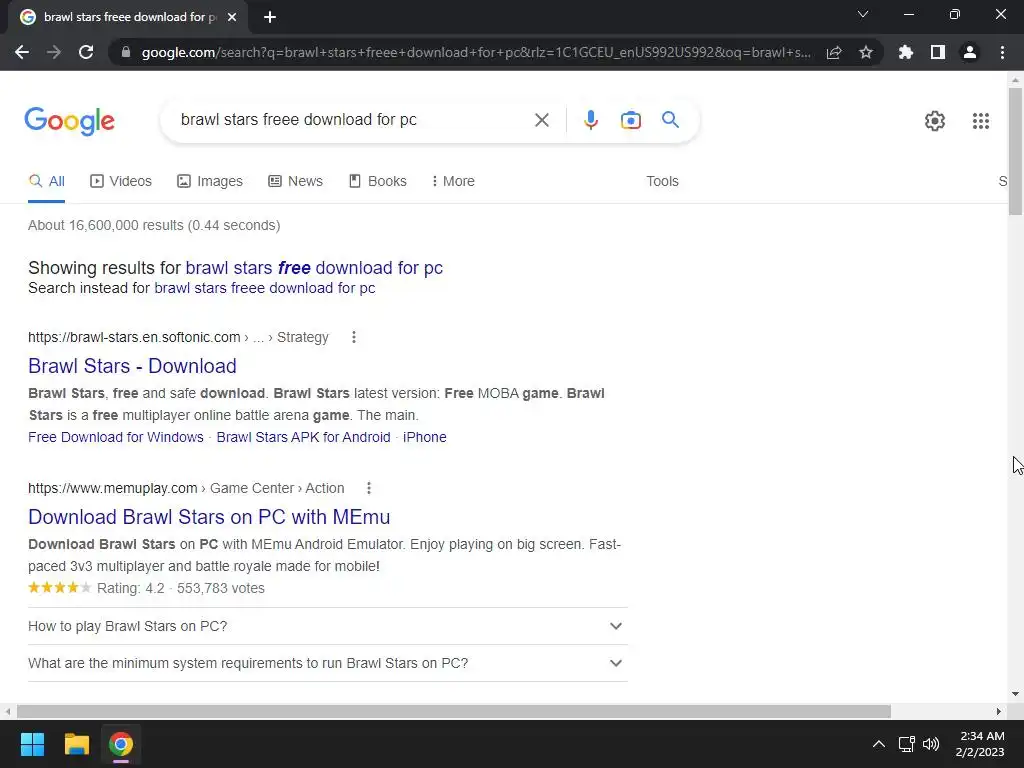Open Google quick settings gear
1024x768 pixels.
coord(935,121)
